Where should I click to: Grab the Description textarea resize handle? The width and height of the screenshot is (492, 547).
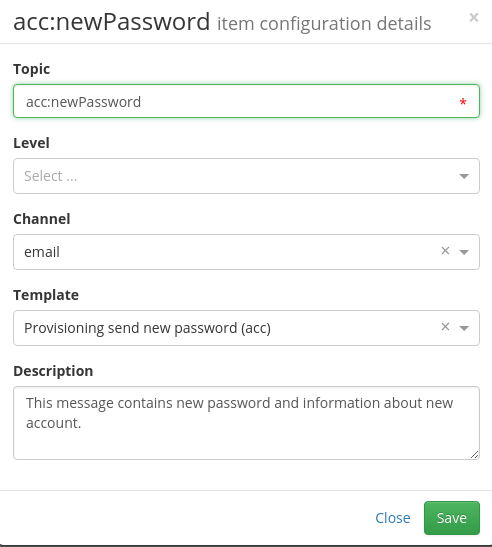pyautogui.click(x=474, y=454)
